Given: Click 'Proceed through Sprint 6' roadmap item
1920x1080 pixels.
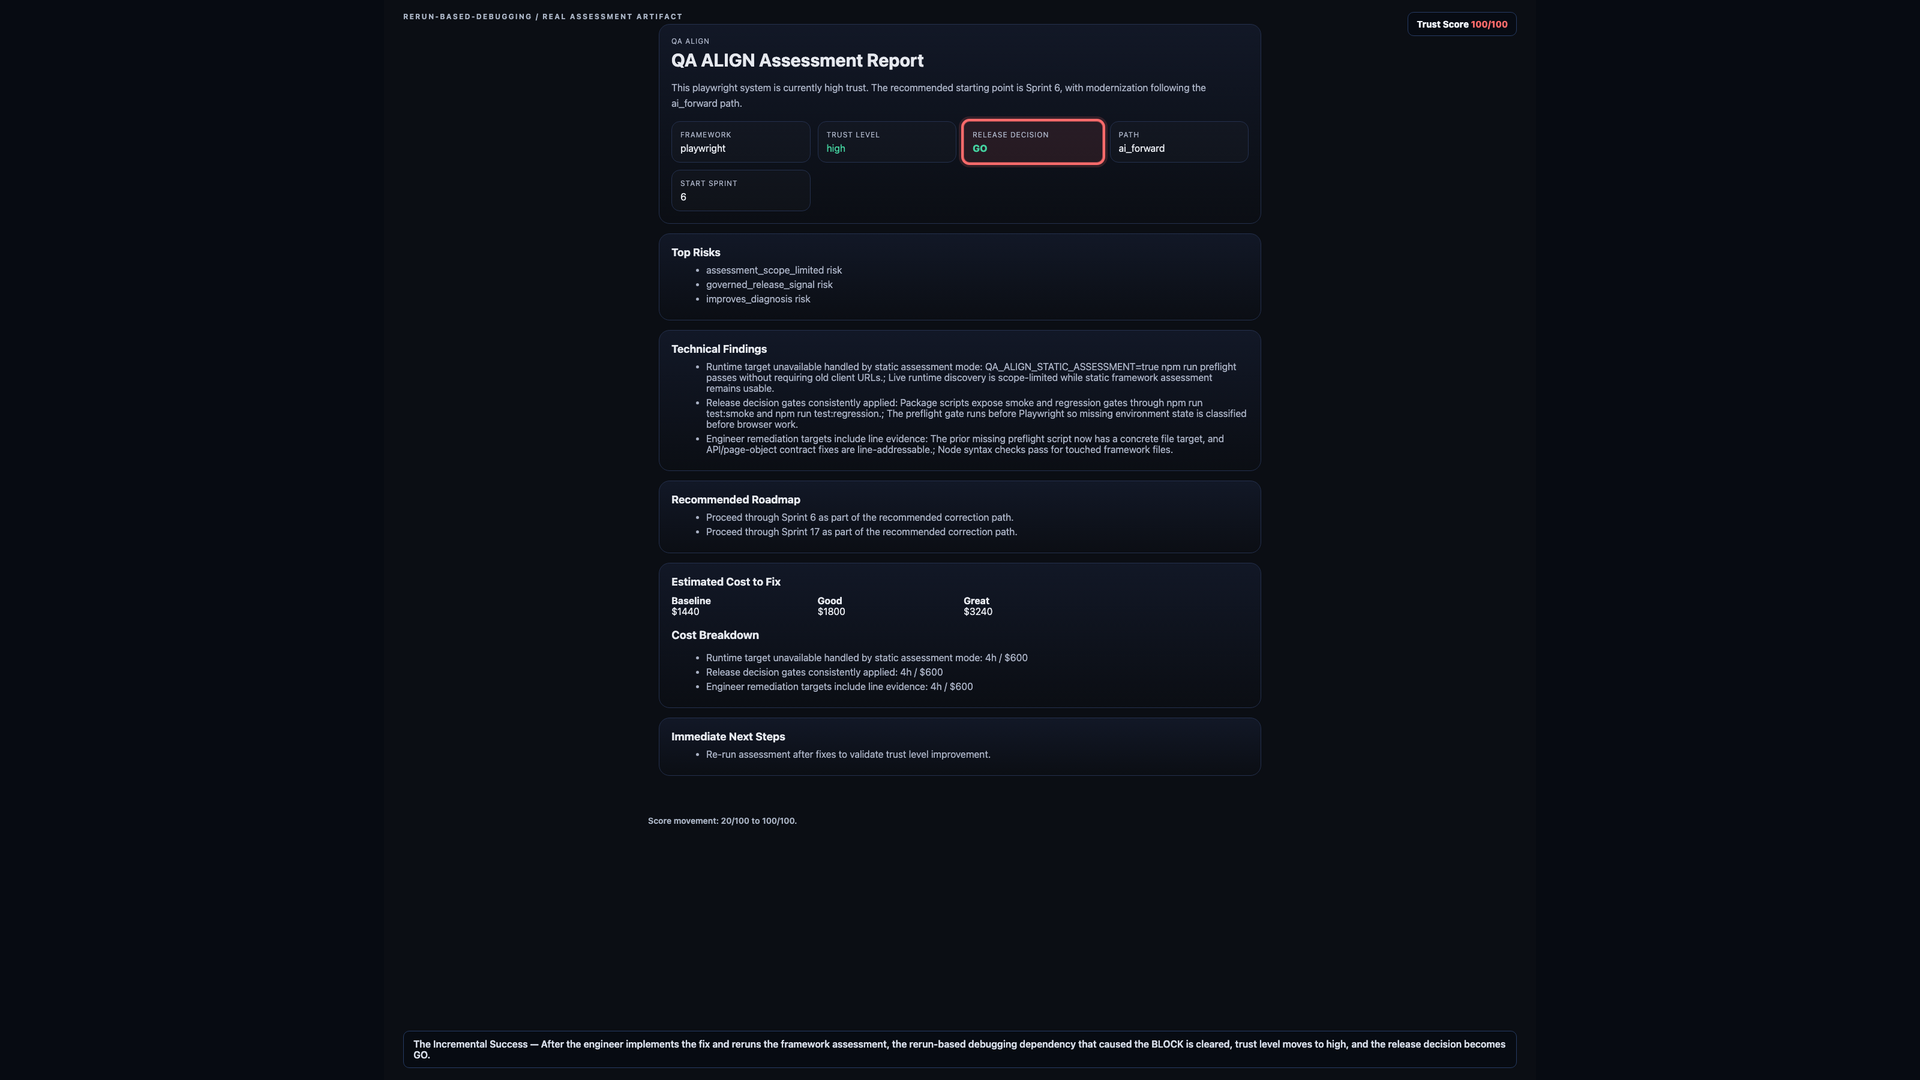Looking at the screenshot, I should pos(859,518).
